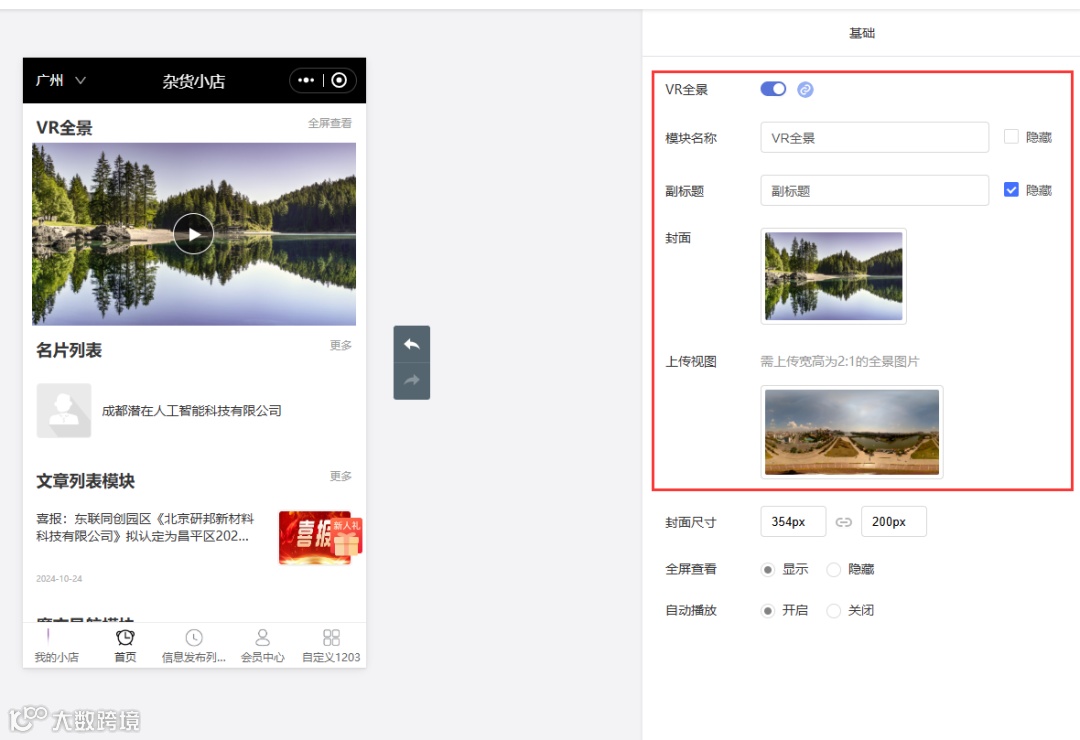This screenshot has width=1080, height=740.
Task: Click 更多 beside 名片列表
Action: click(340, 345)
